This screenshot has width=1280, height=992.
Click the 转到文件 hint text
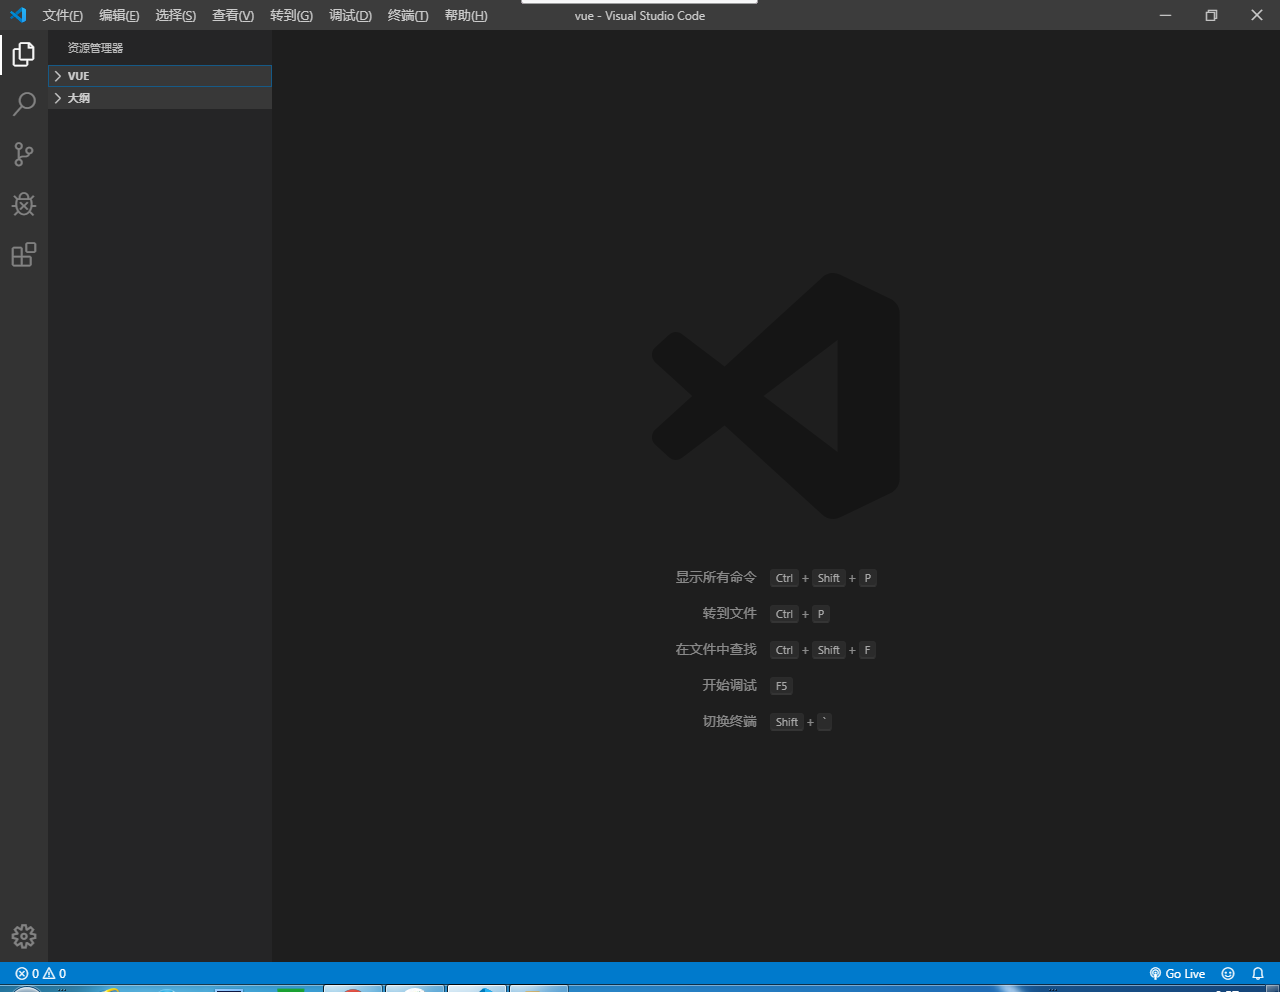(x=730, y=613)
